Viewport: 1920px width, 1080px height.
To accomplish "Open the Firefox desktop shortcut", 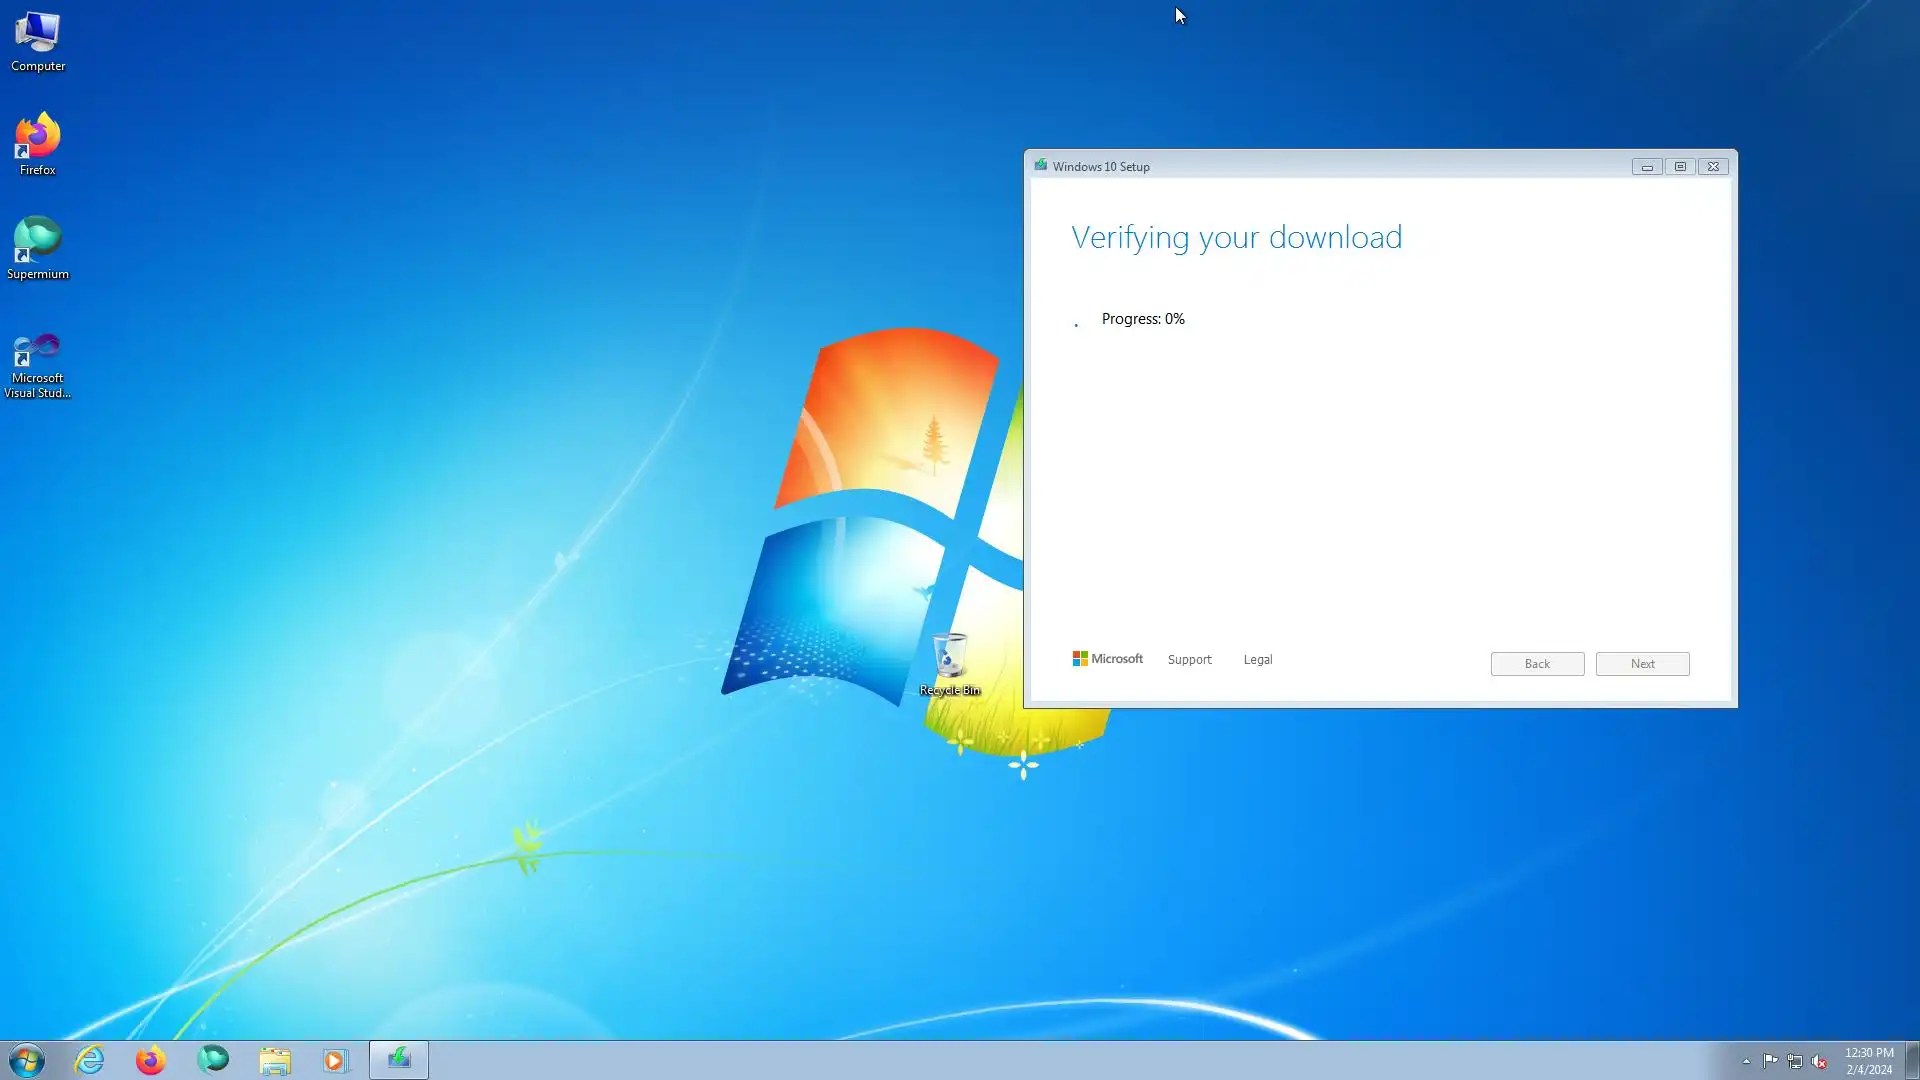I will pyautogui.click(x=38, y=143).
